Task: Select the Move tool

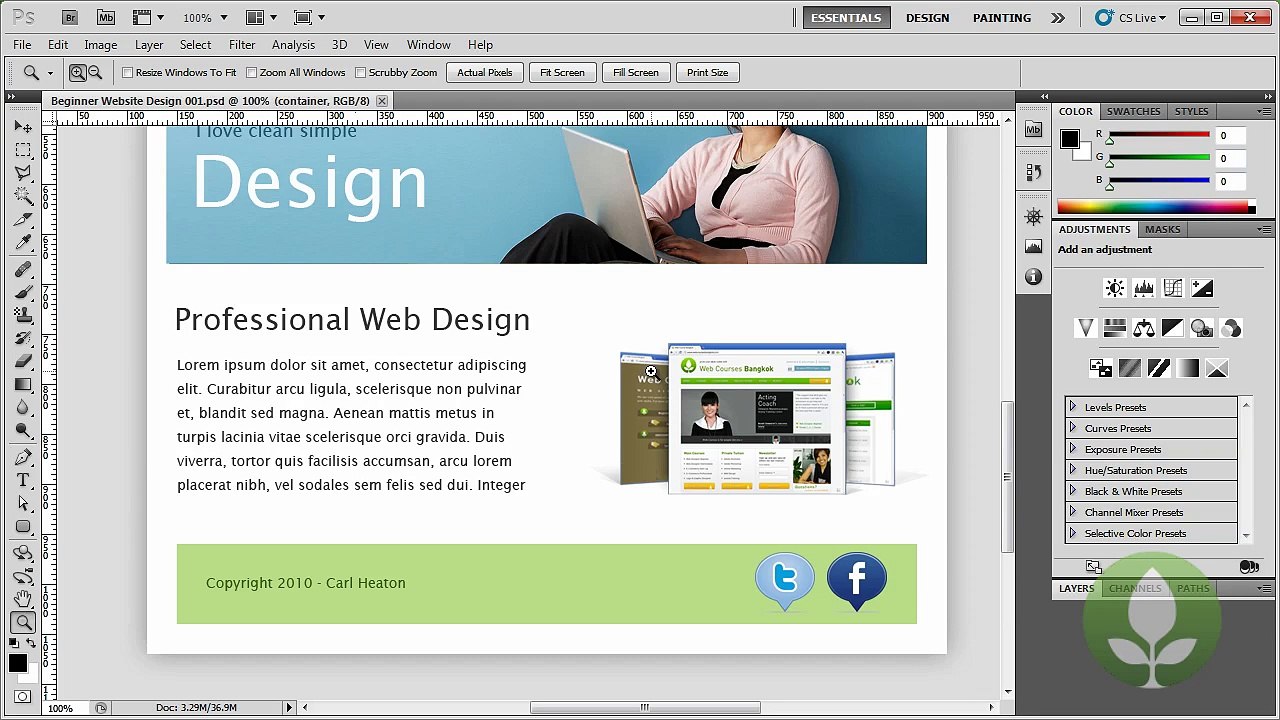Action: point(23,127)
